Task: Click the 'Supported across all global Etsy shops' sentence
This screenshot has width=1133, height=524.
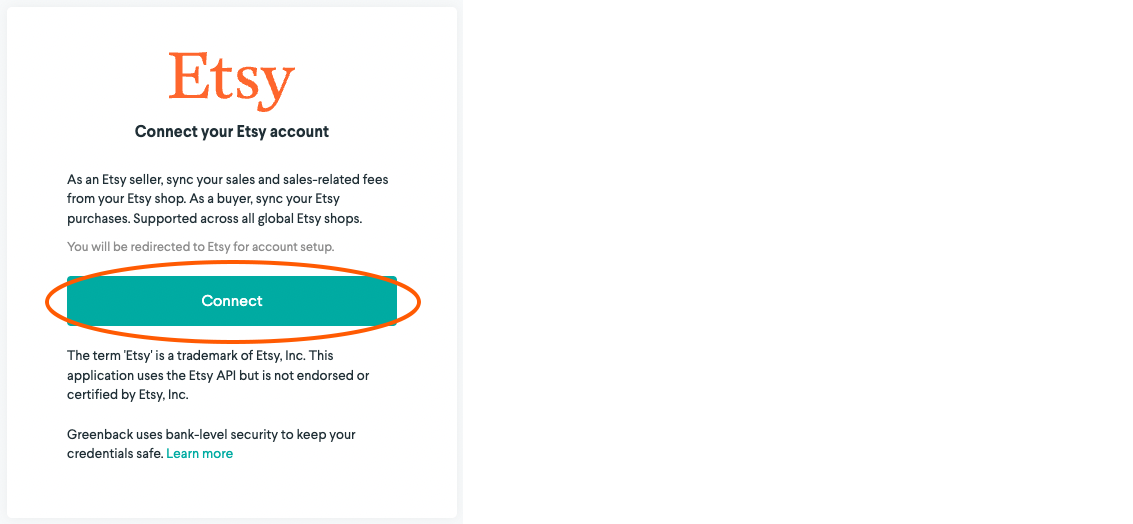Action: tap(244, 218)
